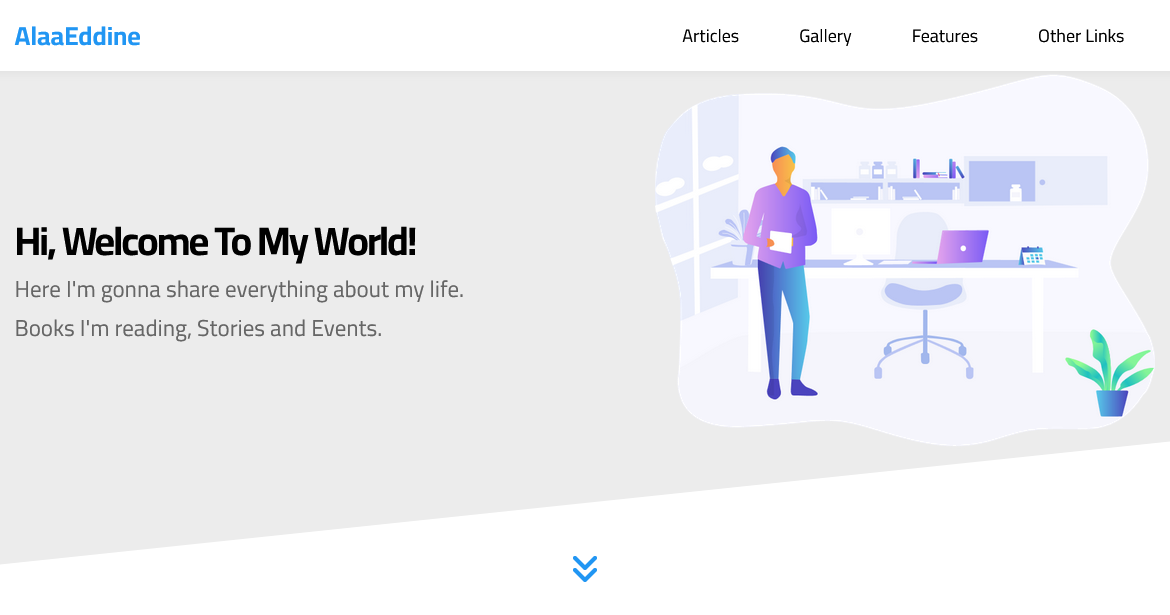Click the 'Hi, Welcome To My World!' heading
This screenshot has width=1170, height=615.
pyautogui.click(x=215, y=242)
